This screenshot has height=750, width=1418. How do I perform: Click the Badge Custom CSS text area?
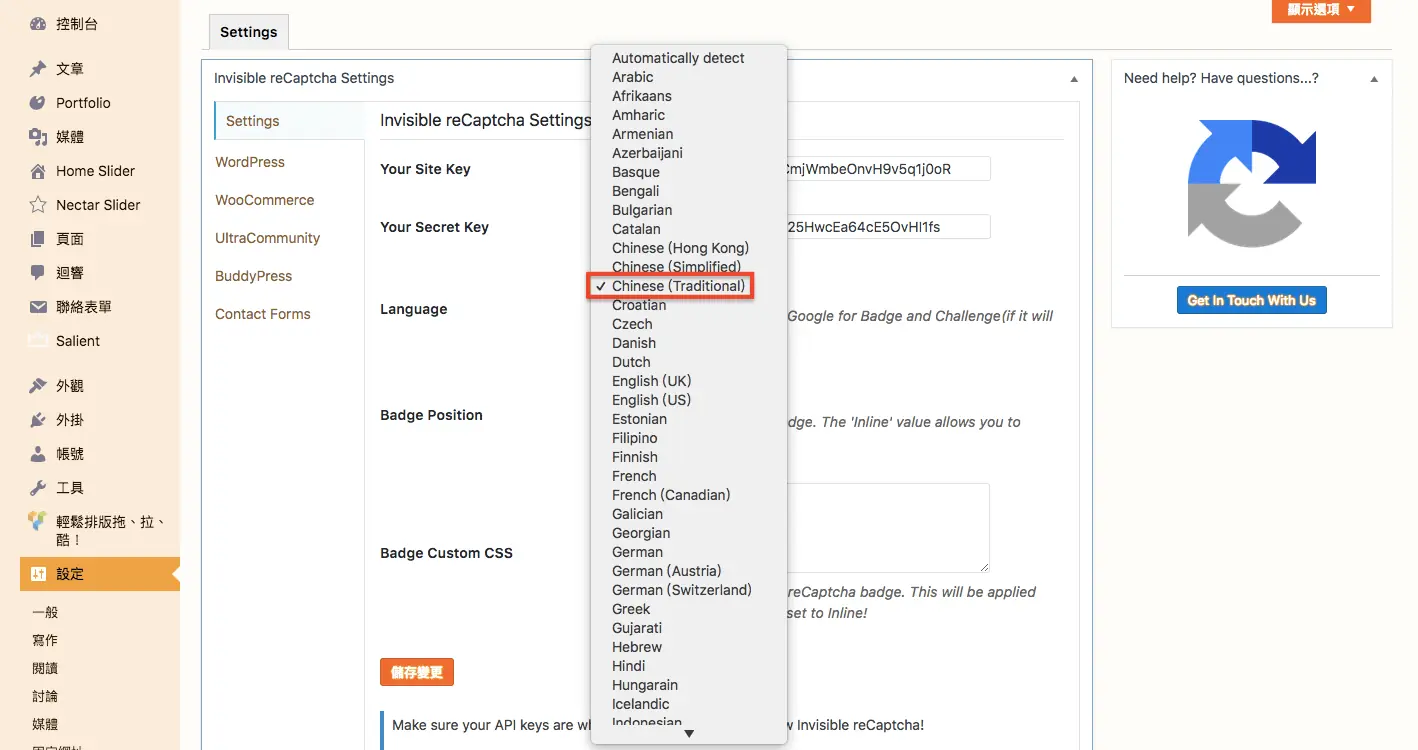[887, 528]
